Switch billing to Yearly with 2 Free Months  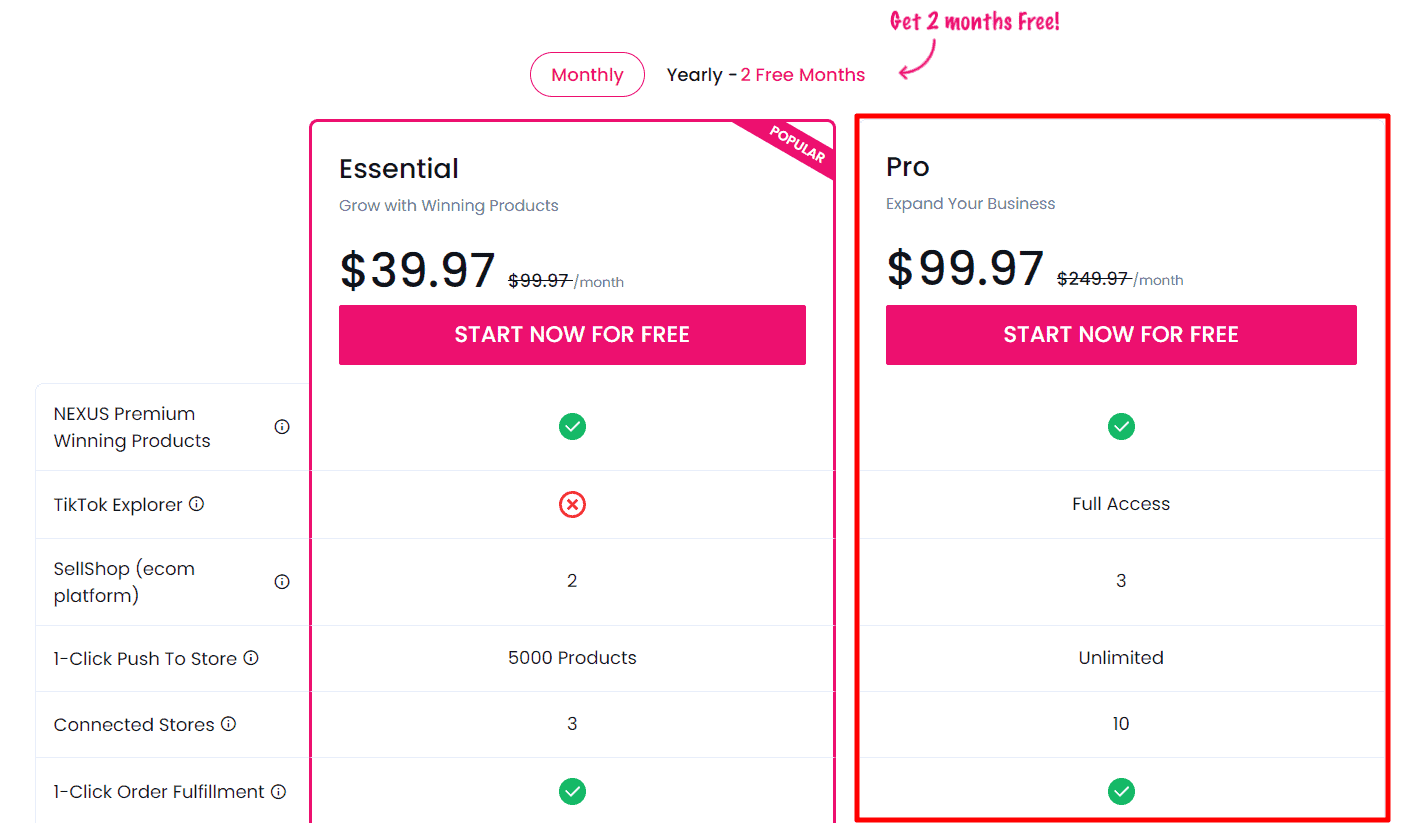click(765, 74)
